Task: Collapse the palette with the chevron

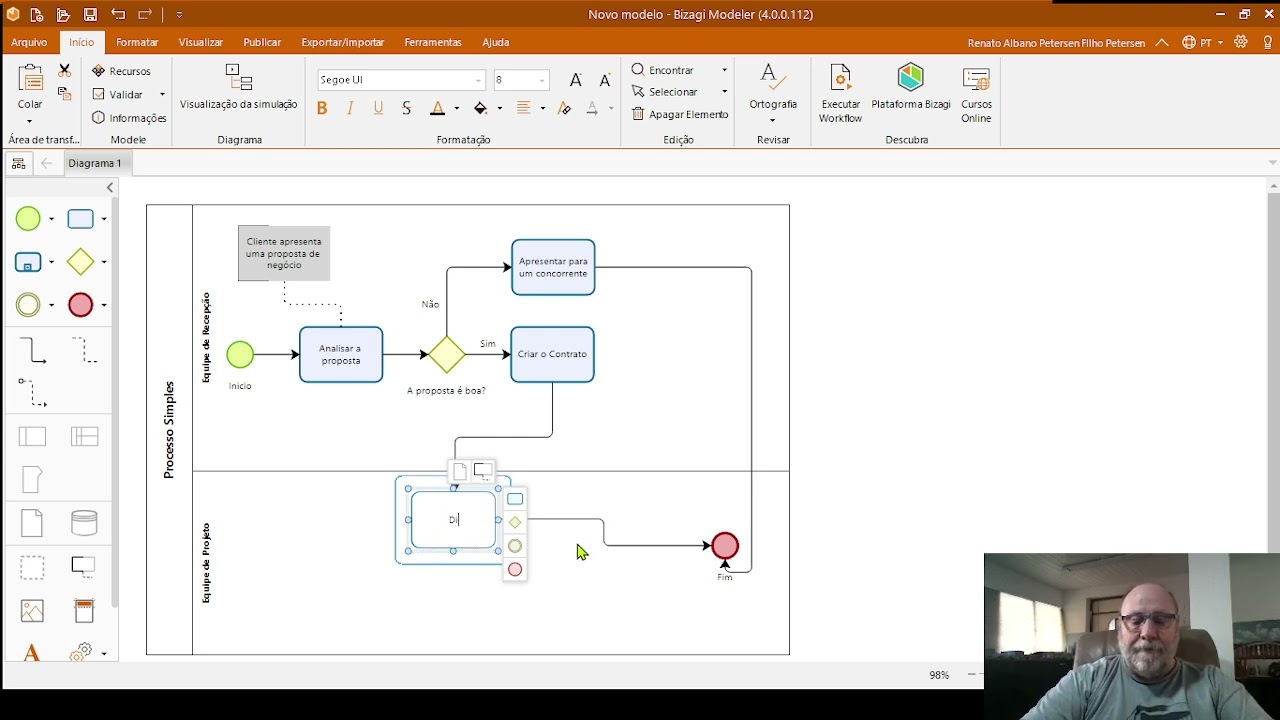Action: pyautogui.click(x=110, y=187)
